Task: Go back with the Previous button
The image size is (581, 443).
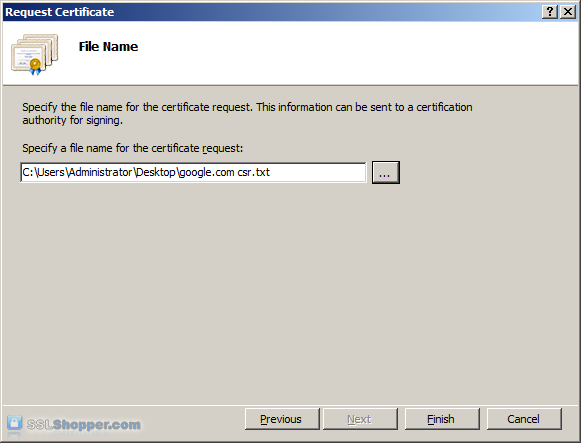Action: coord(282,419)
